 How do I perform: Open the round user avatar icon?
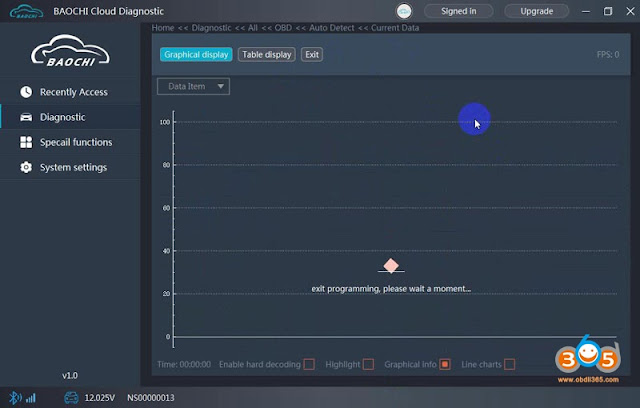(x=404, y=11)
